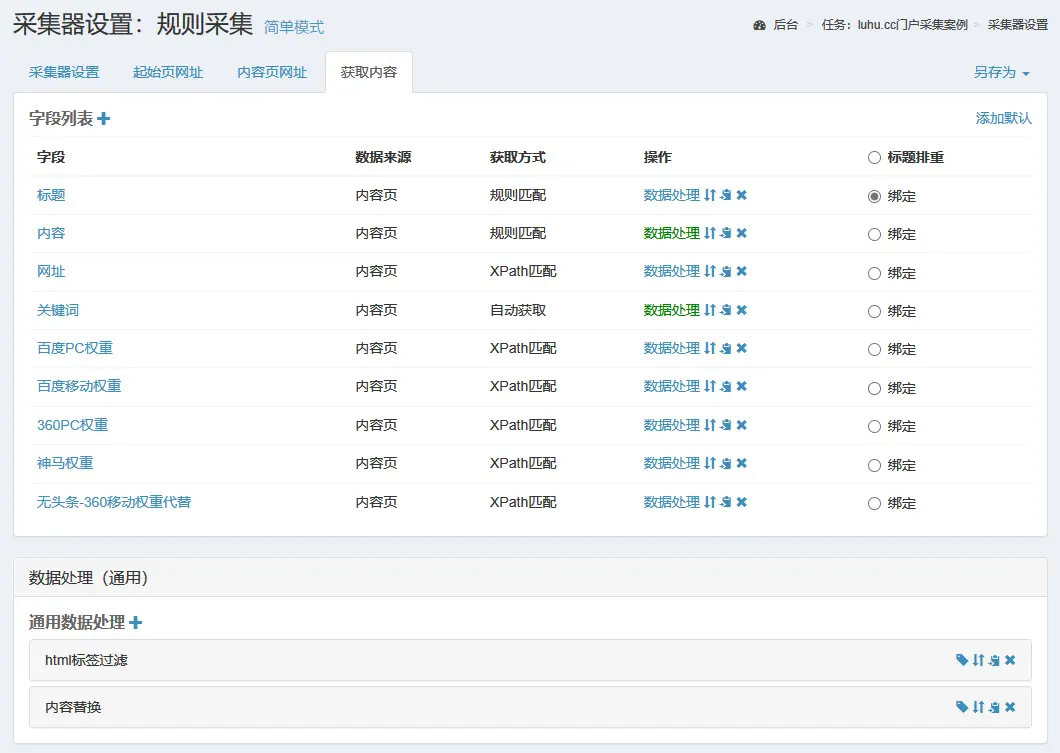Switch to the 采集器设置 tab

(x=64, y=72)
